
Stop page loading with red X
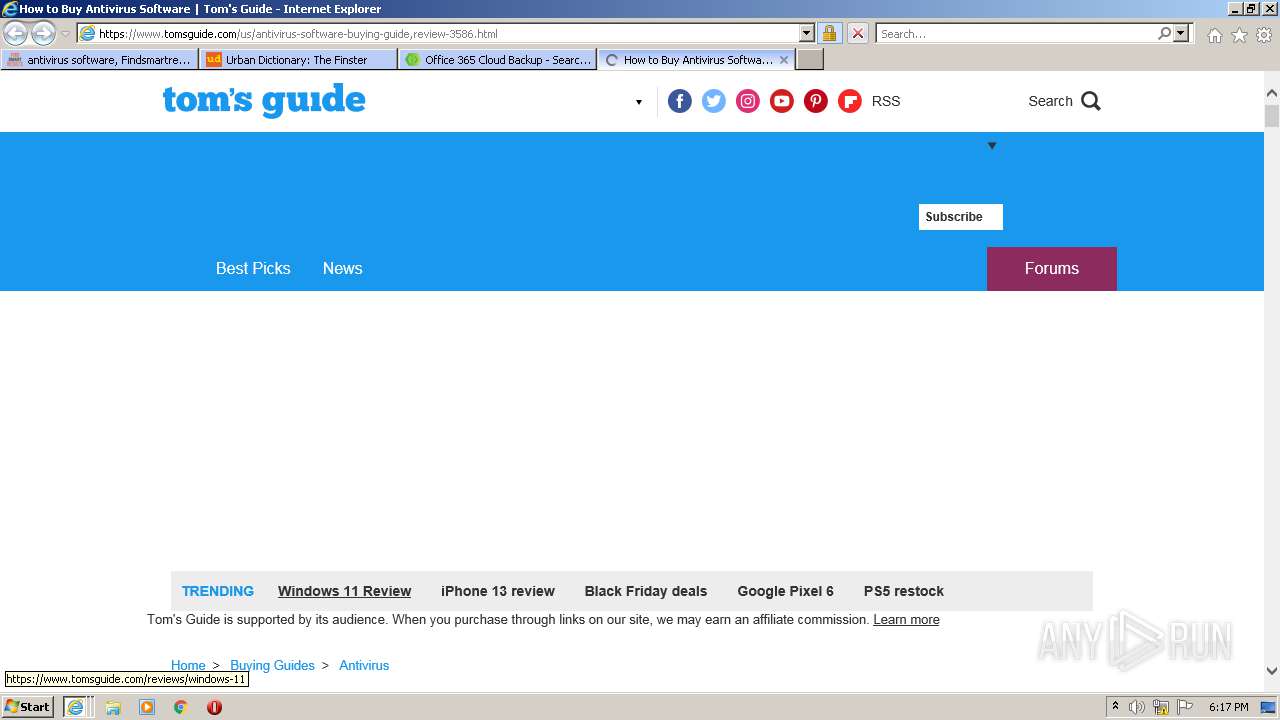coord(857,33)
